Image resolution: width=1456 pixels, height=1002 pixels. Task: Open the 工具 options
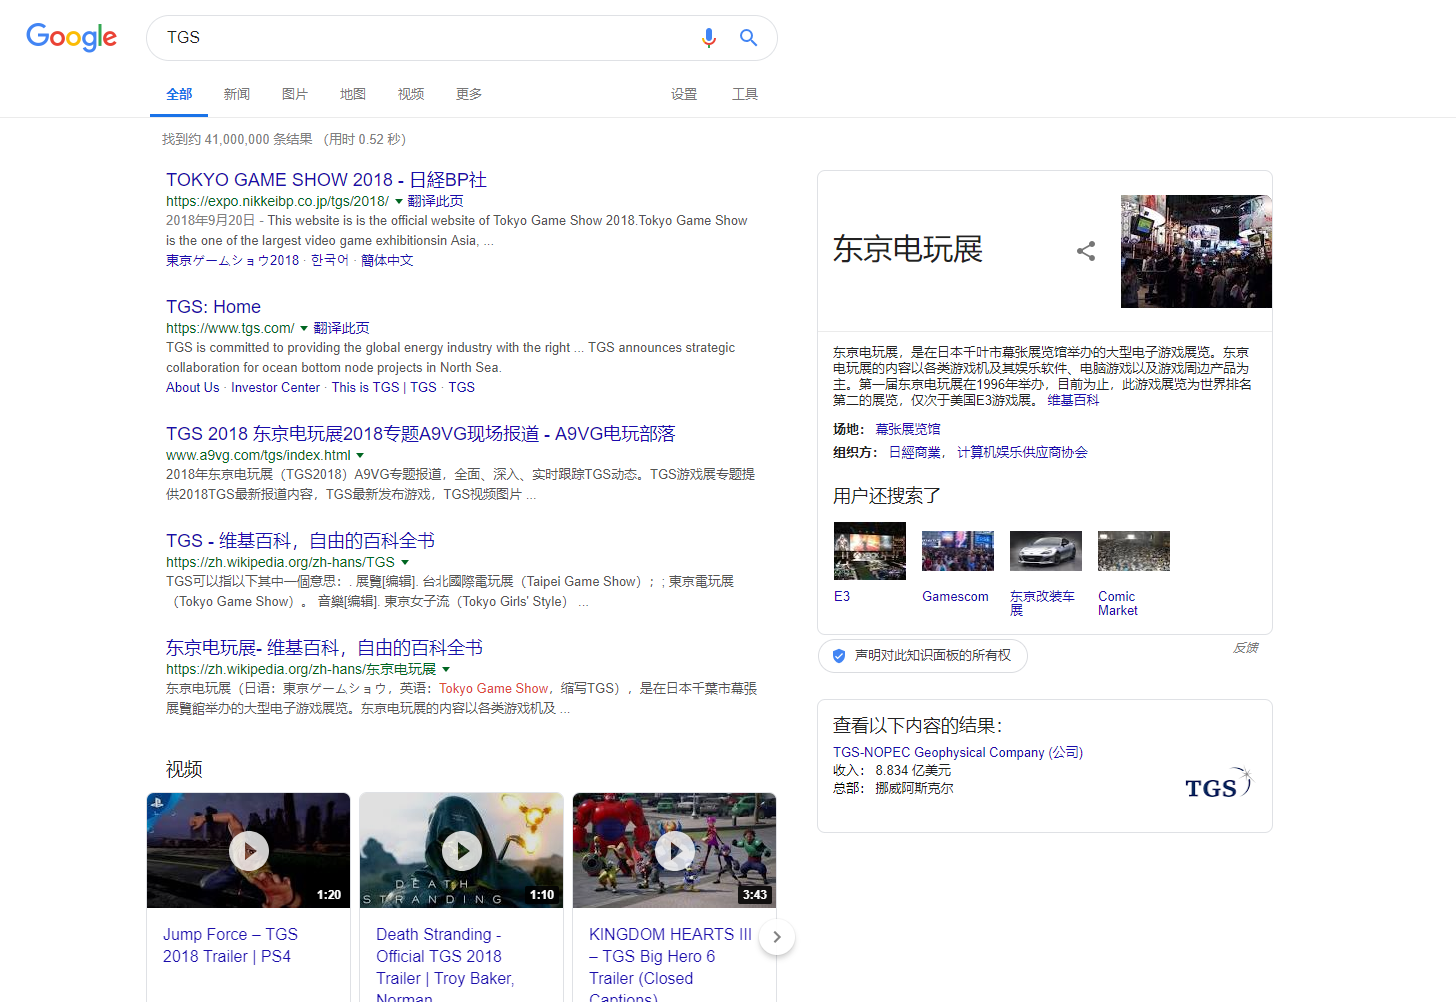tap(745, 94)
